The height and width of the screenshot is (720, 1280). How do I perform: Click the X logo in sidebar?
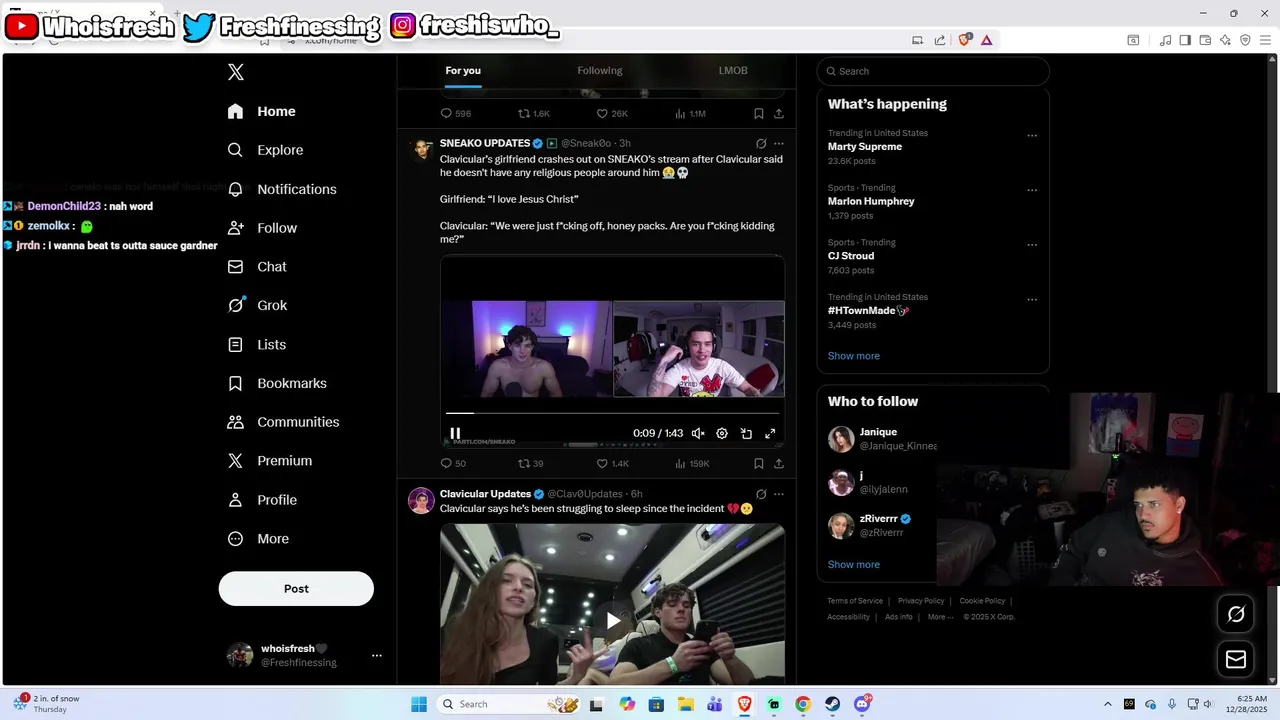pos(236,72)
